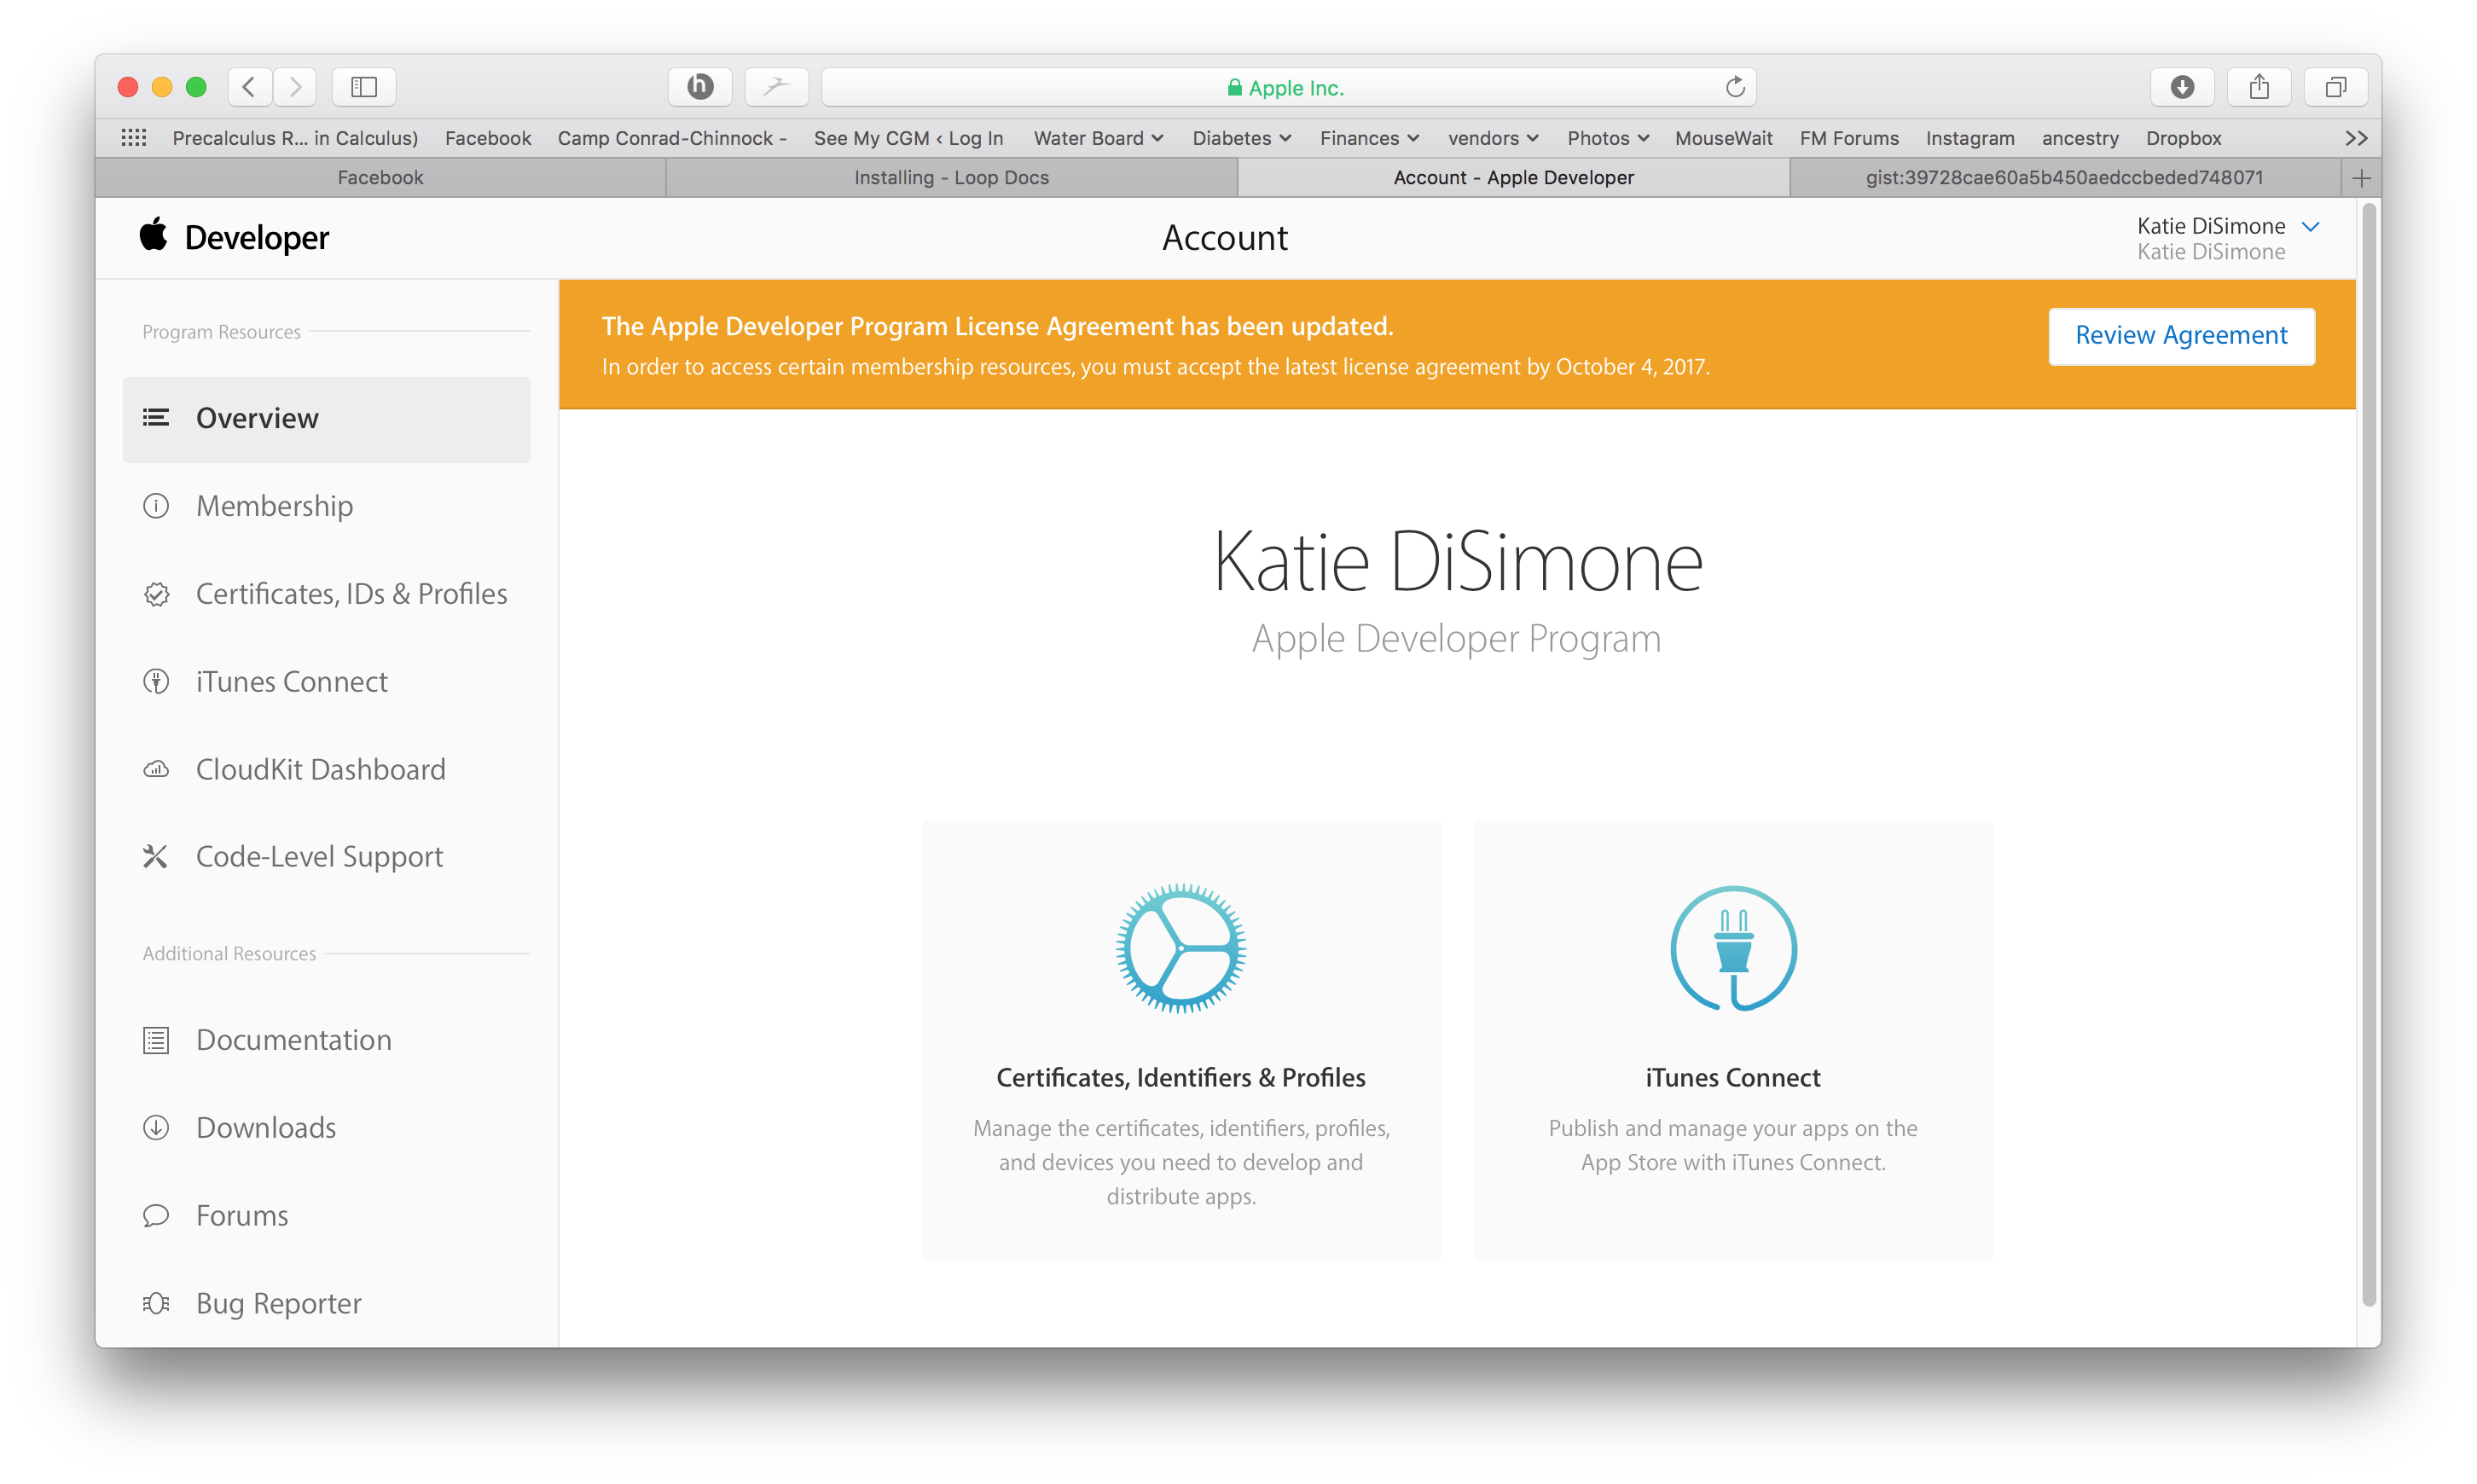Click the Apple logo in header
The image size is (2477, 1484).
pos(153,236)
